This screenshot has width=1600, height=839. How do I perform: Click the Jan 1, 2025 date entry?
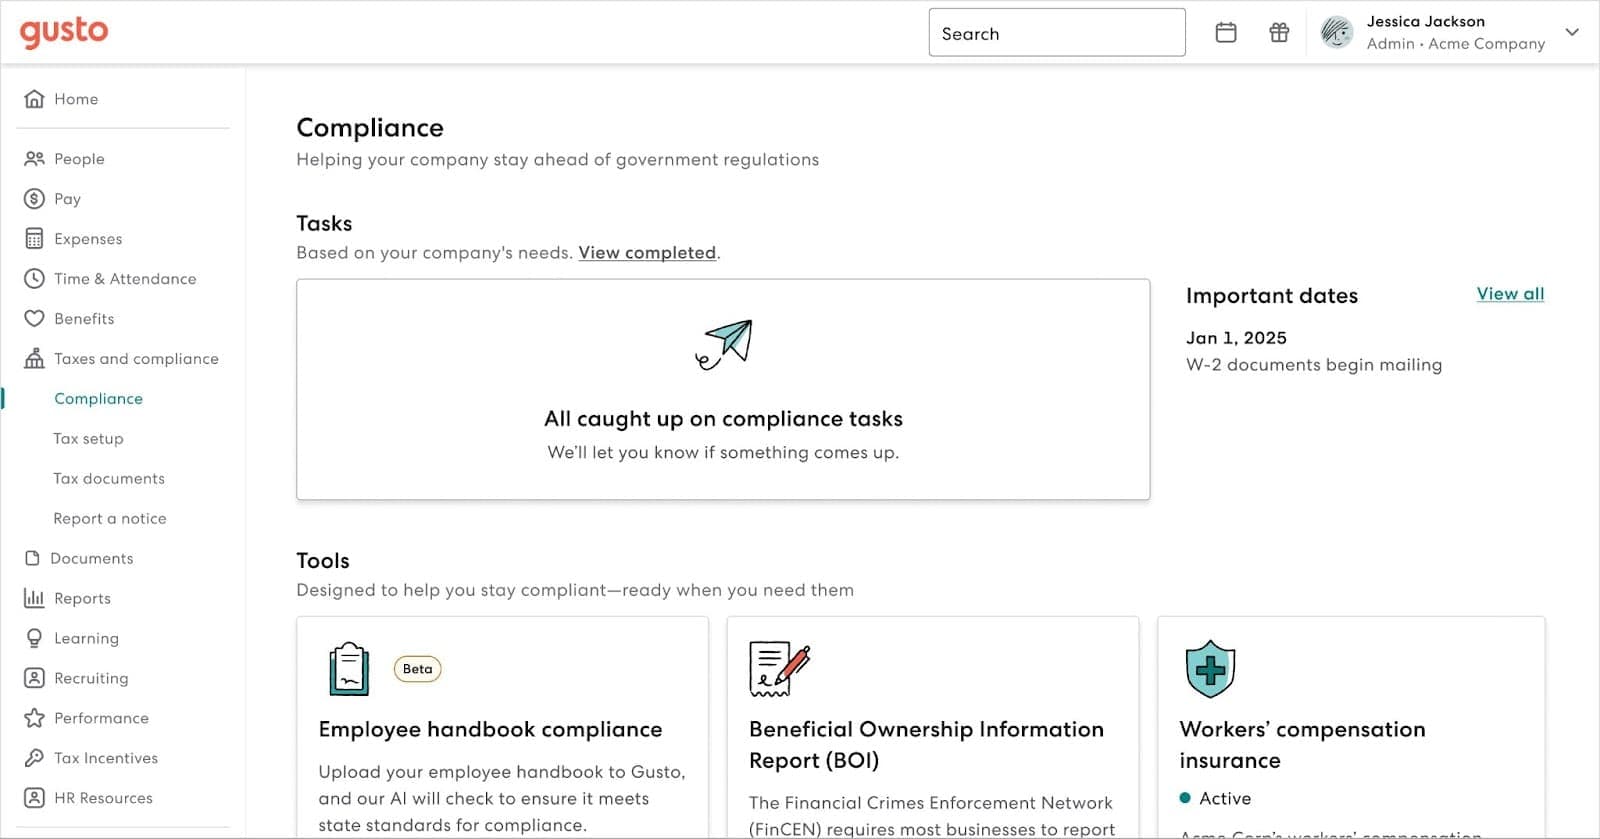pos(1236,338)
